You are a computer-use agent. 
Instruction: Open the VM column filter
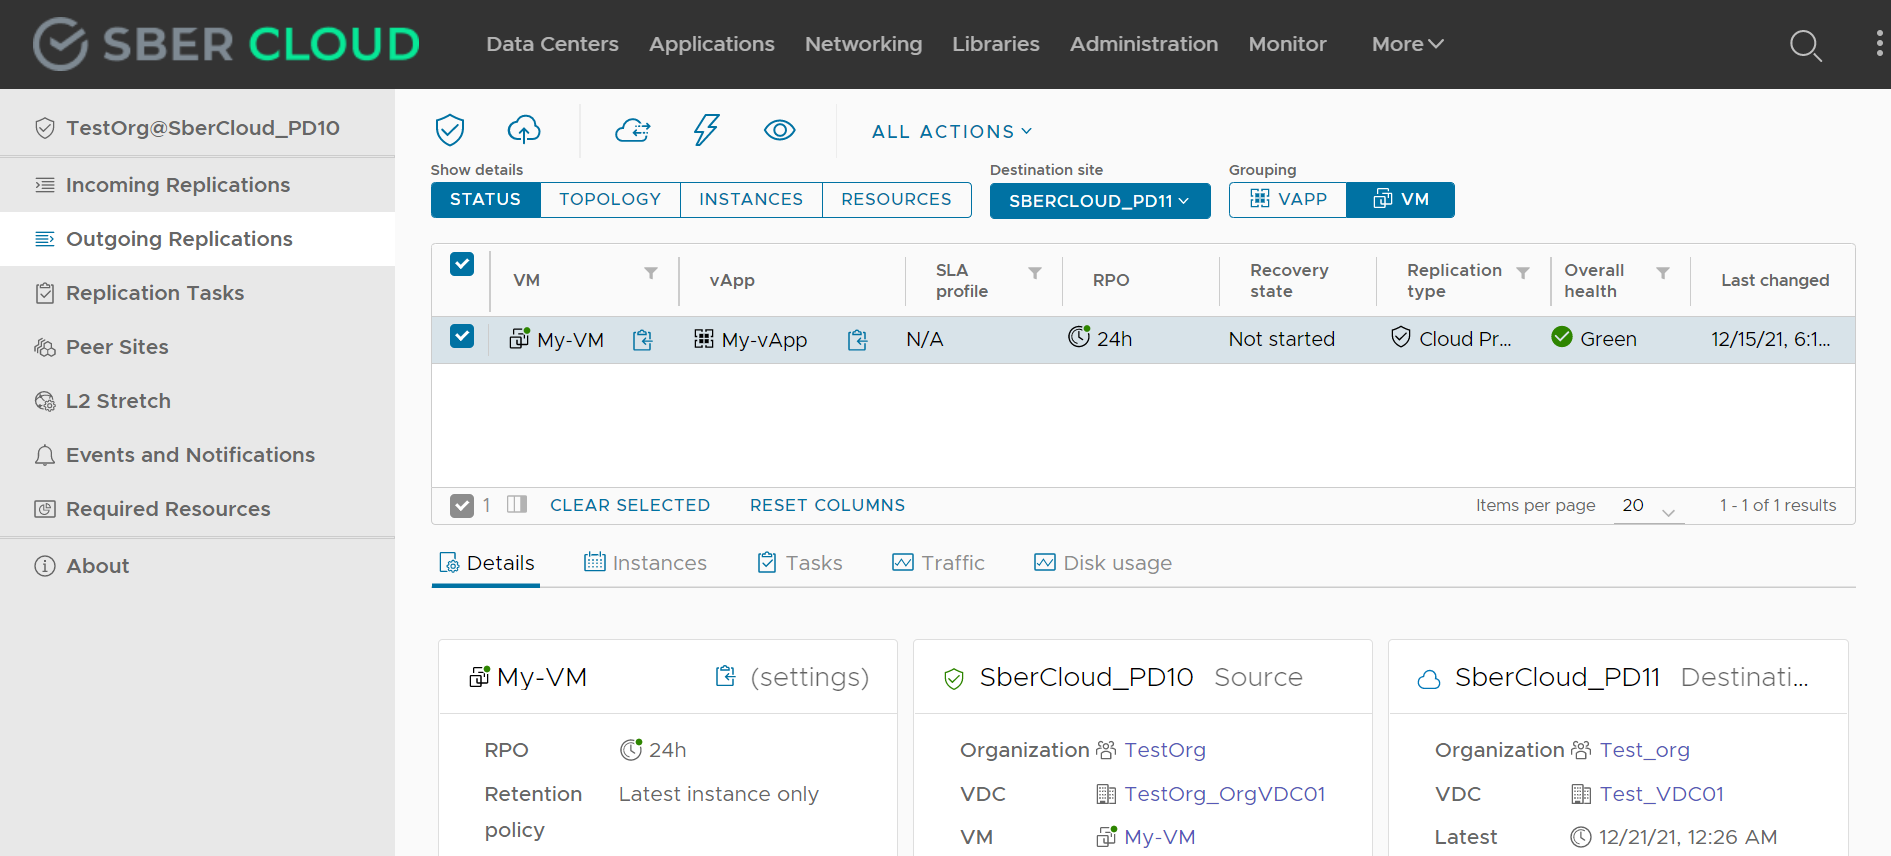[651, 273]
